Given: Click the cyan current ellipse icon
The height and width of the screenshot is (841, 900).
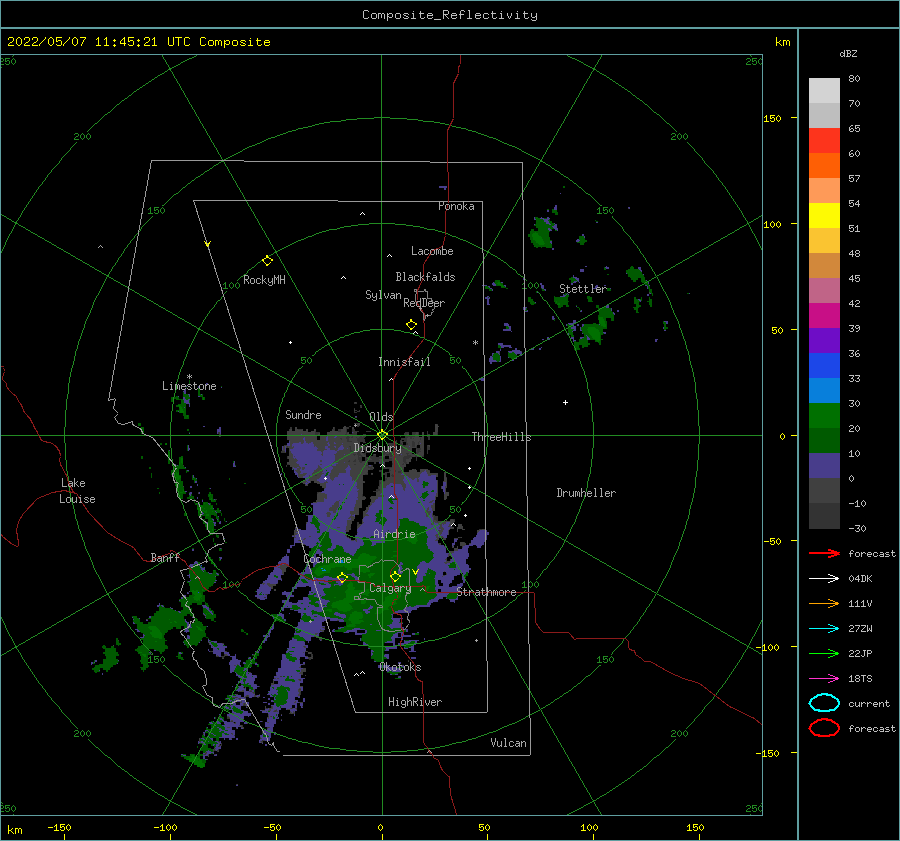Looking at the screenshot, I should tap(824, 703).
